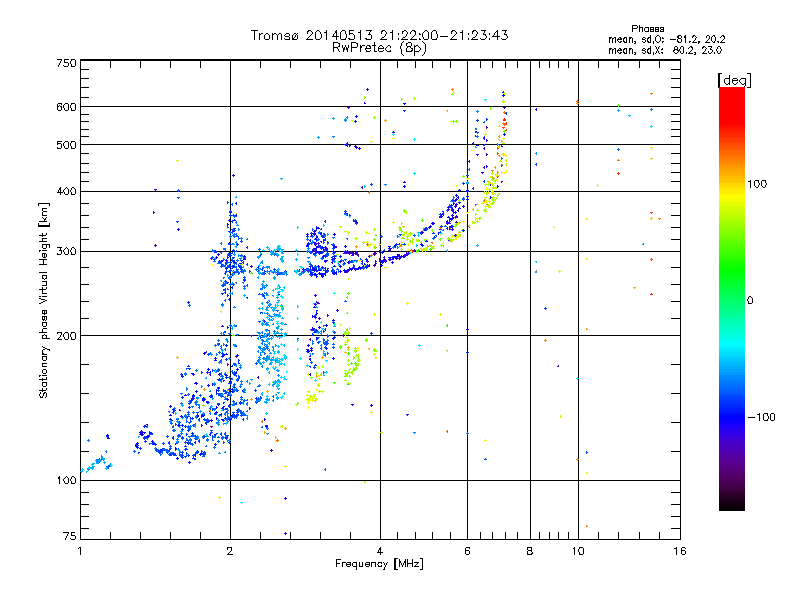800x600 pixels.
Task: Click the y-axis tick label '400'
Action: tap(66, 192)
